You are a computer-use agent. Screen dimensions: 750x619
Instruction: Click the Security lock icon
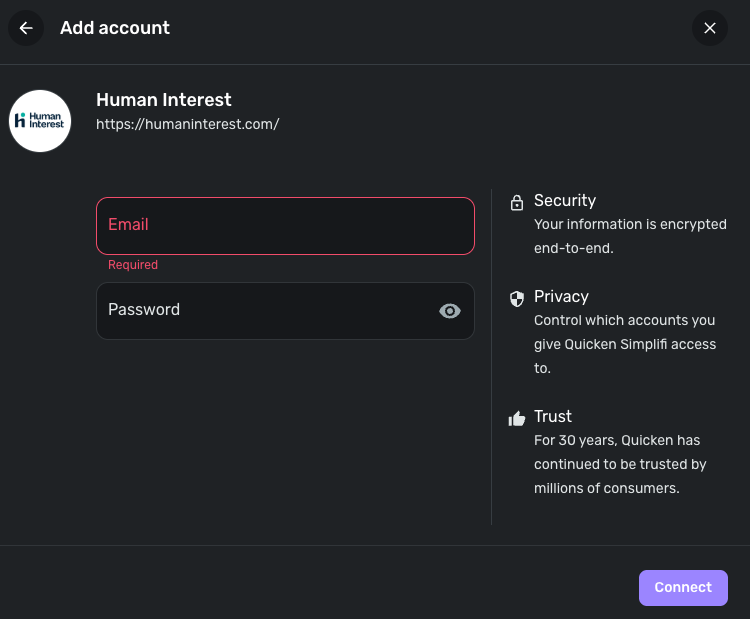517,203
